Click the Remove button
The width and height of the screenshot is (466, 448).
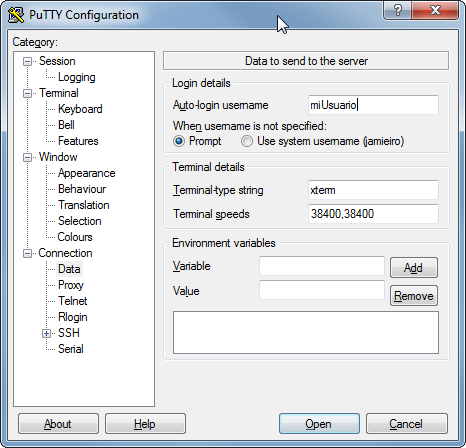tap(414, 296)
